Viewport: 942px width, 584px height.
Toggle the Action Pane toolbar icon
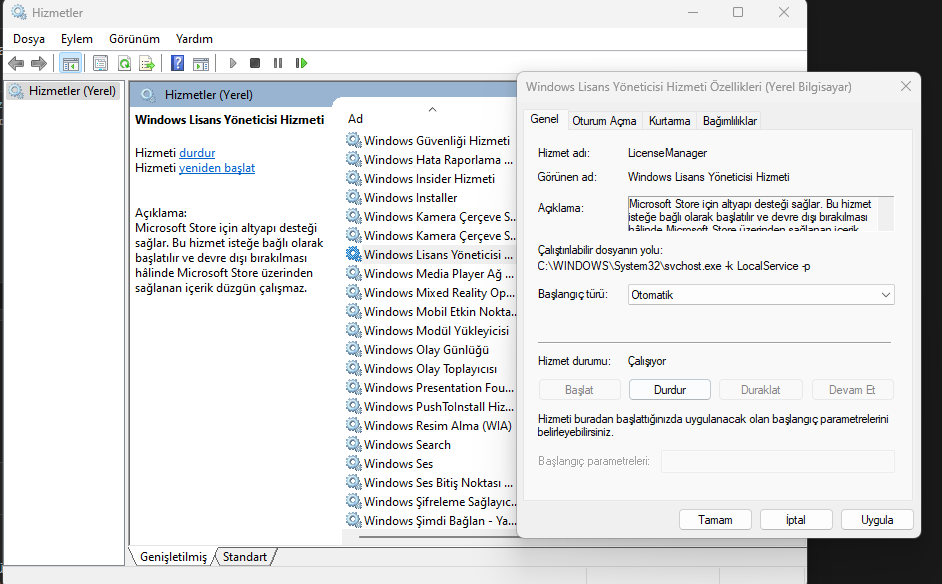click(201, 63)
